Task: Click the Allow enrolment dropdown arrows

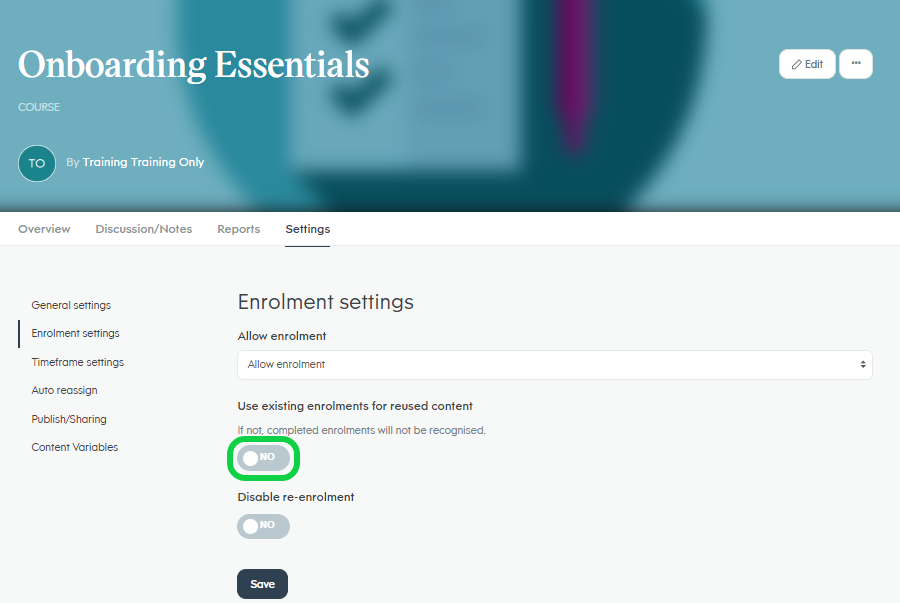Action: pyautogui.click(x=862, y=364)
